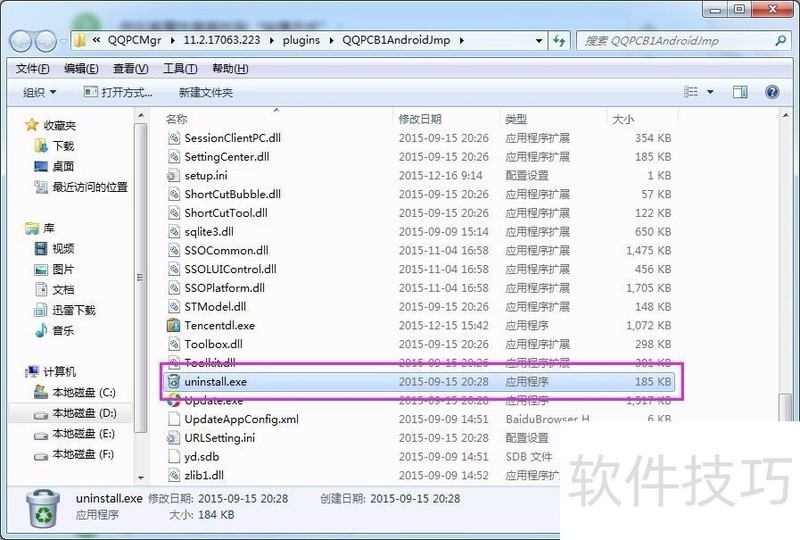Click the Local Disk (C:) drive icon
Image resolution: width=800 pixels, height=540 pixels.
tap(41, 392)
